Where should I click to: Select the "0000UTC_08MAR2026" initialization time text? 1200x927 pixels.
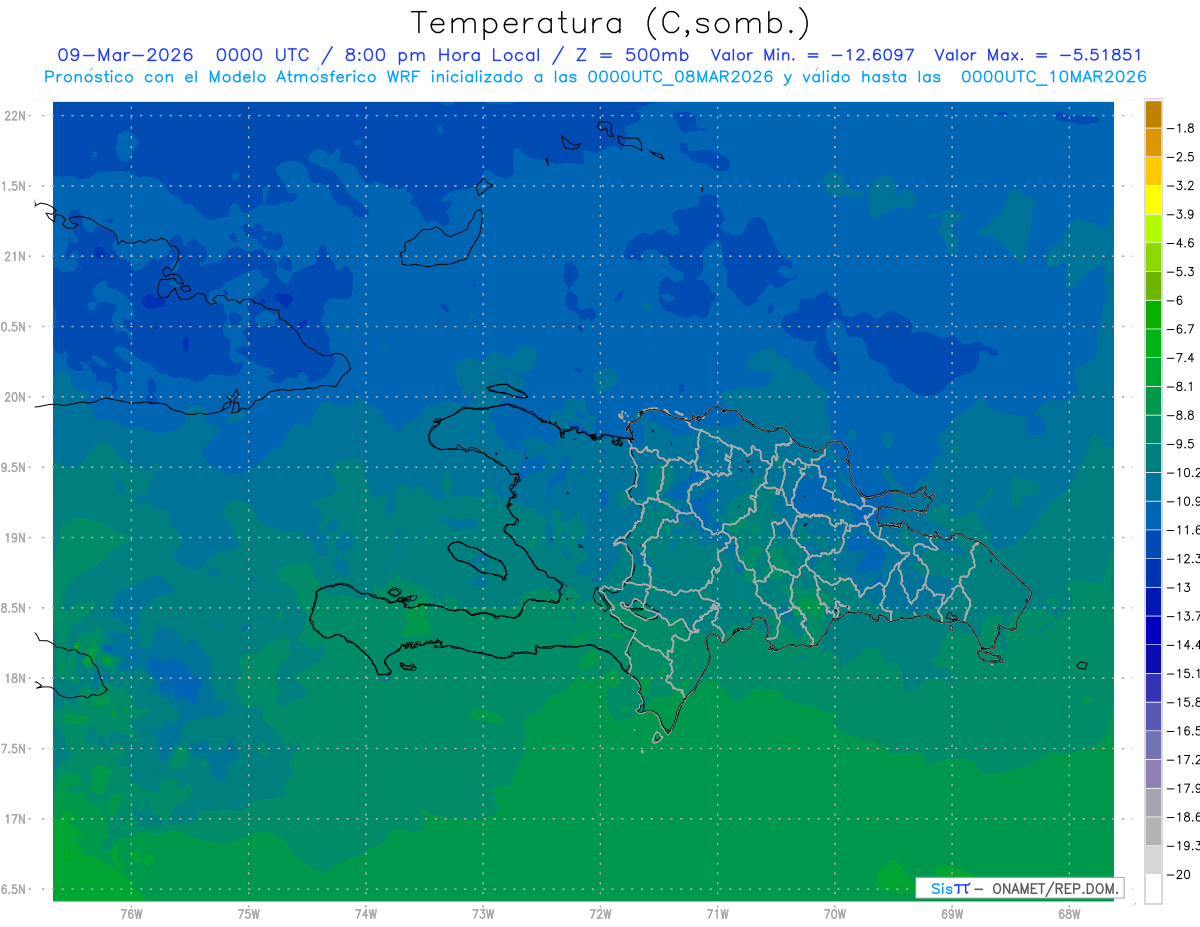680,77
